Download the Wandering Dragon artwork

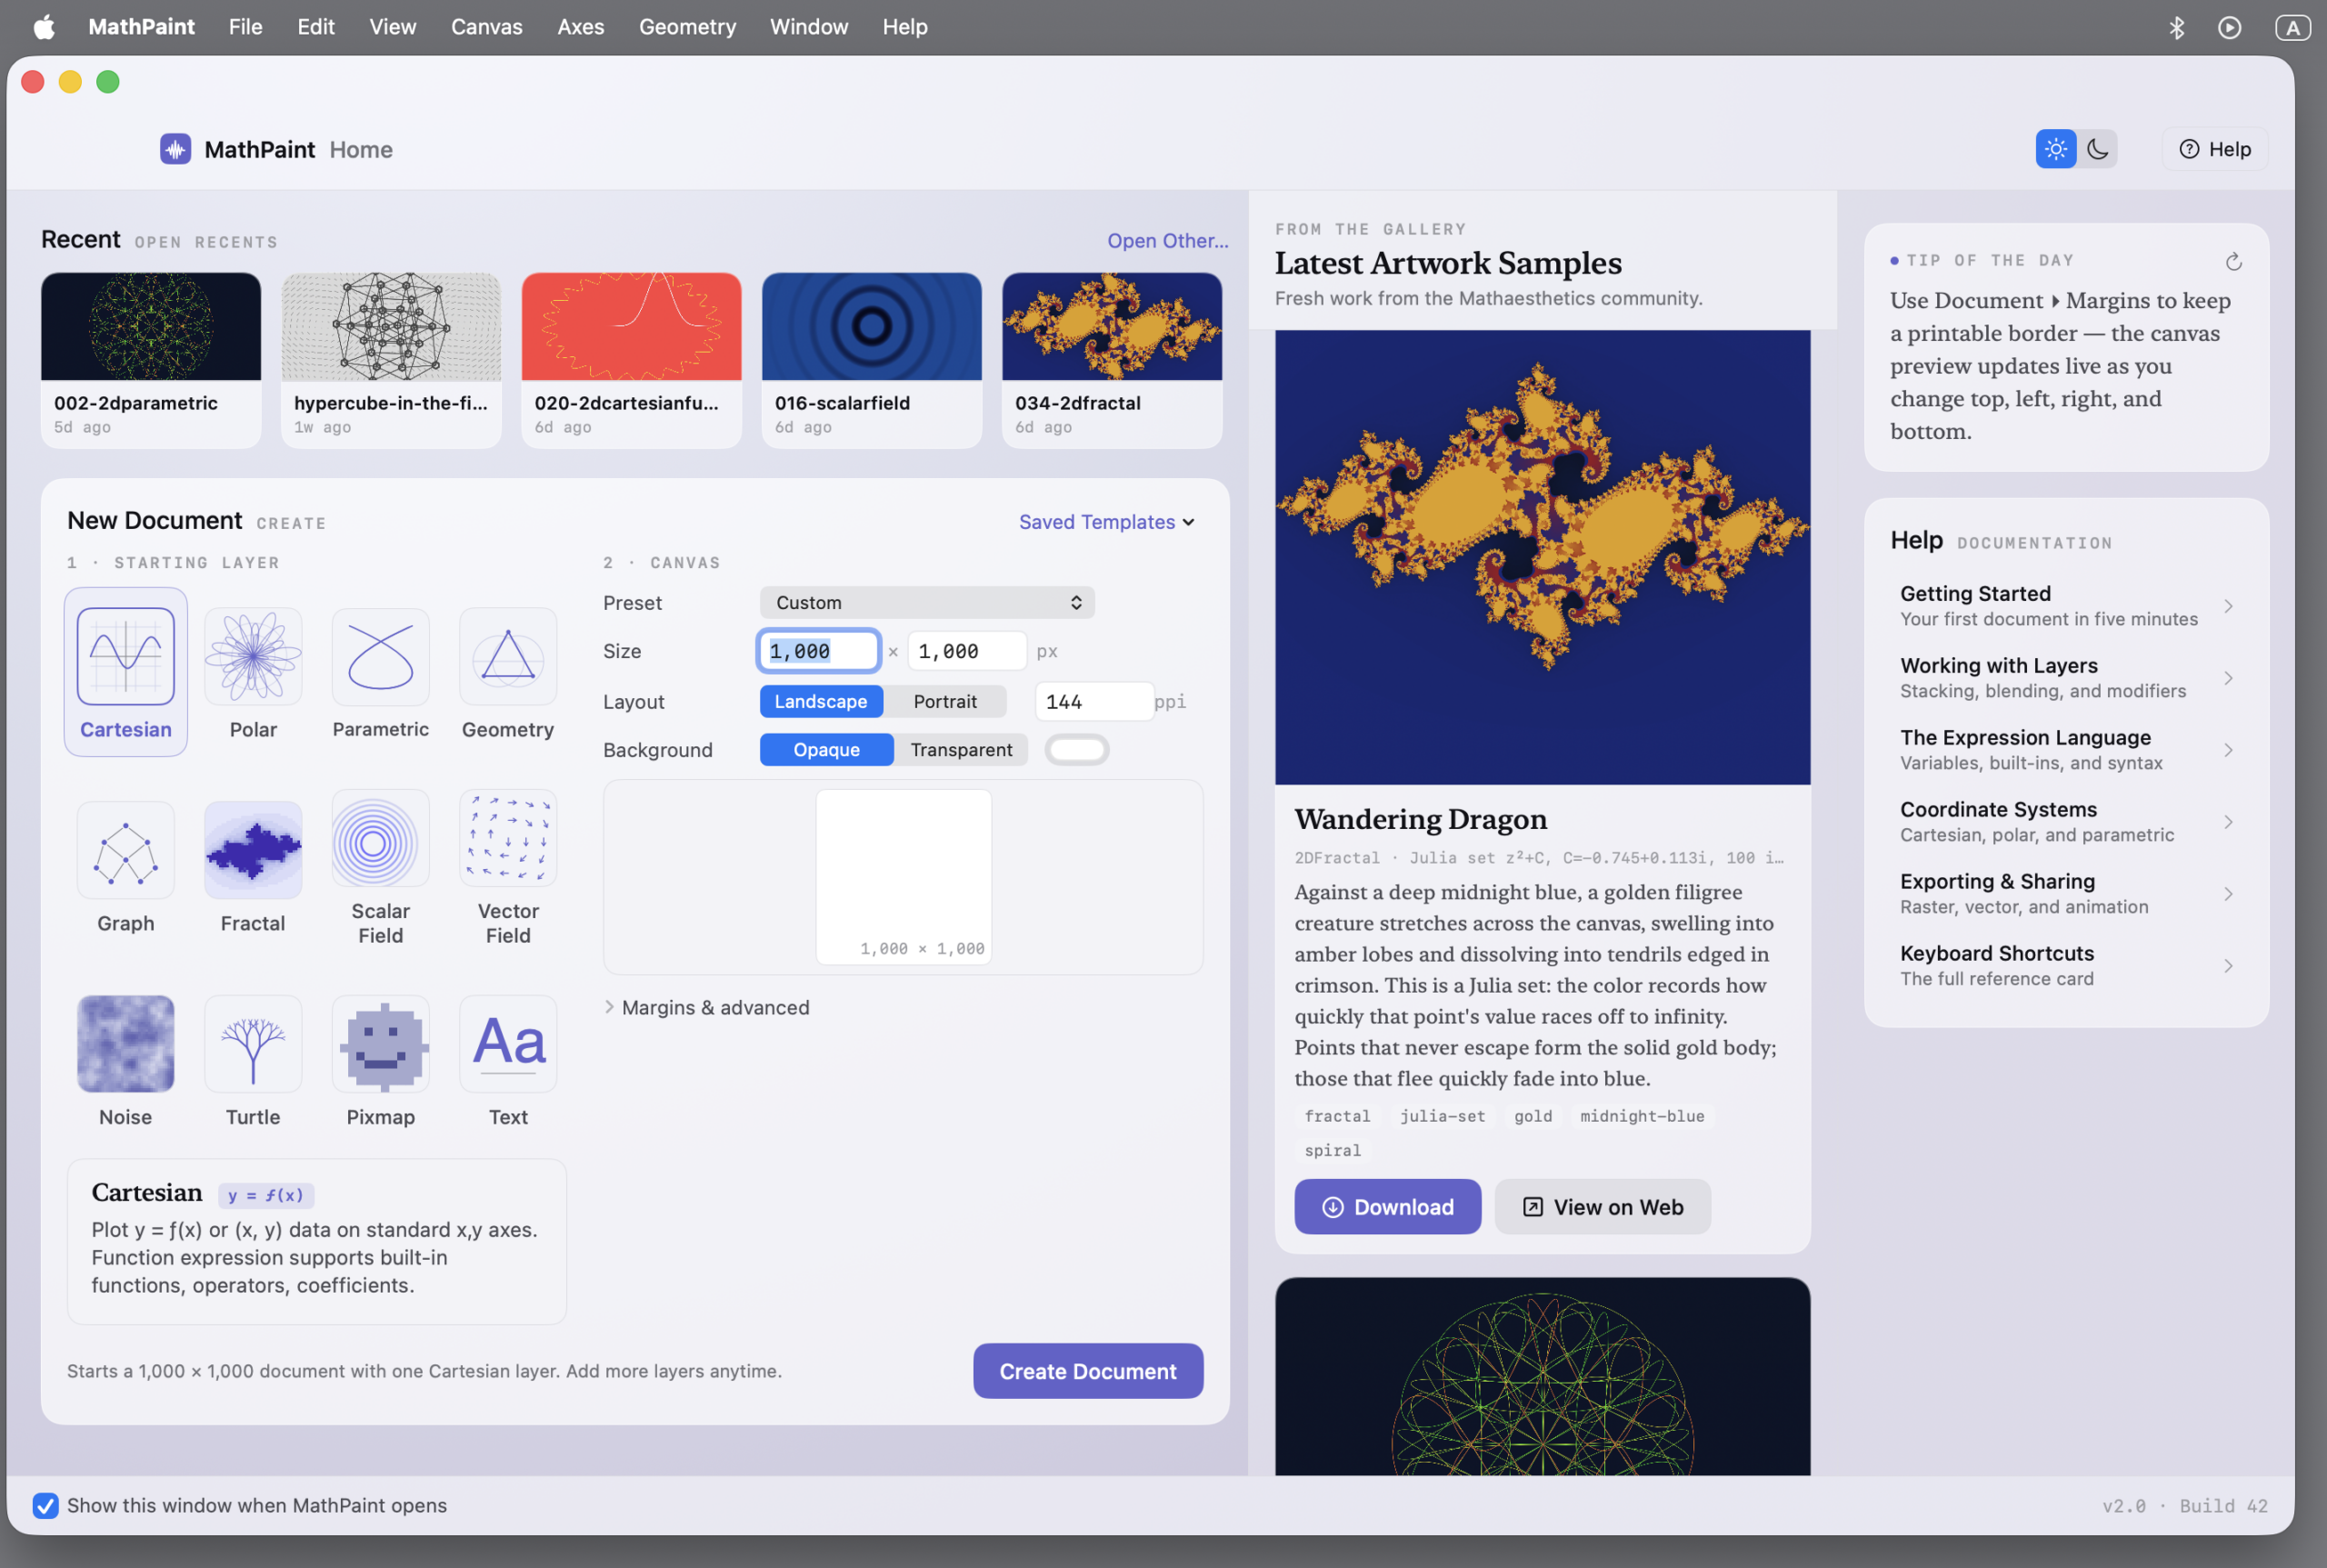click(1387, 1207)
